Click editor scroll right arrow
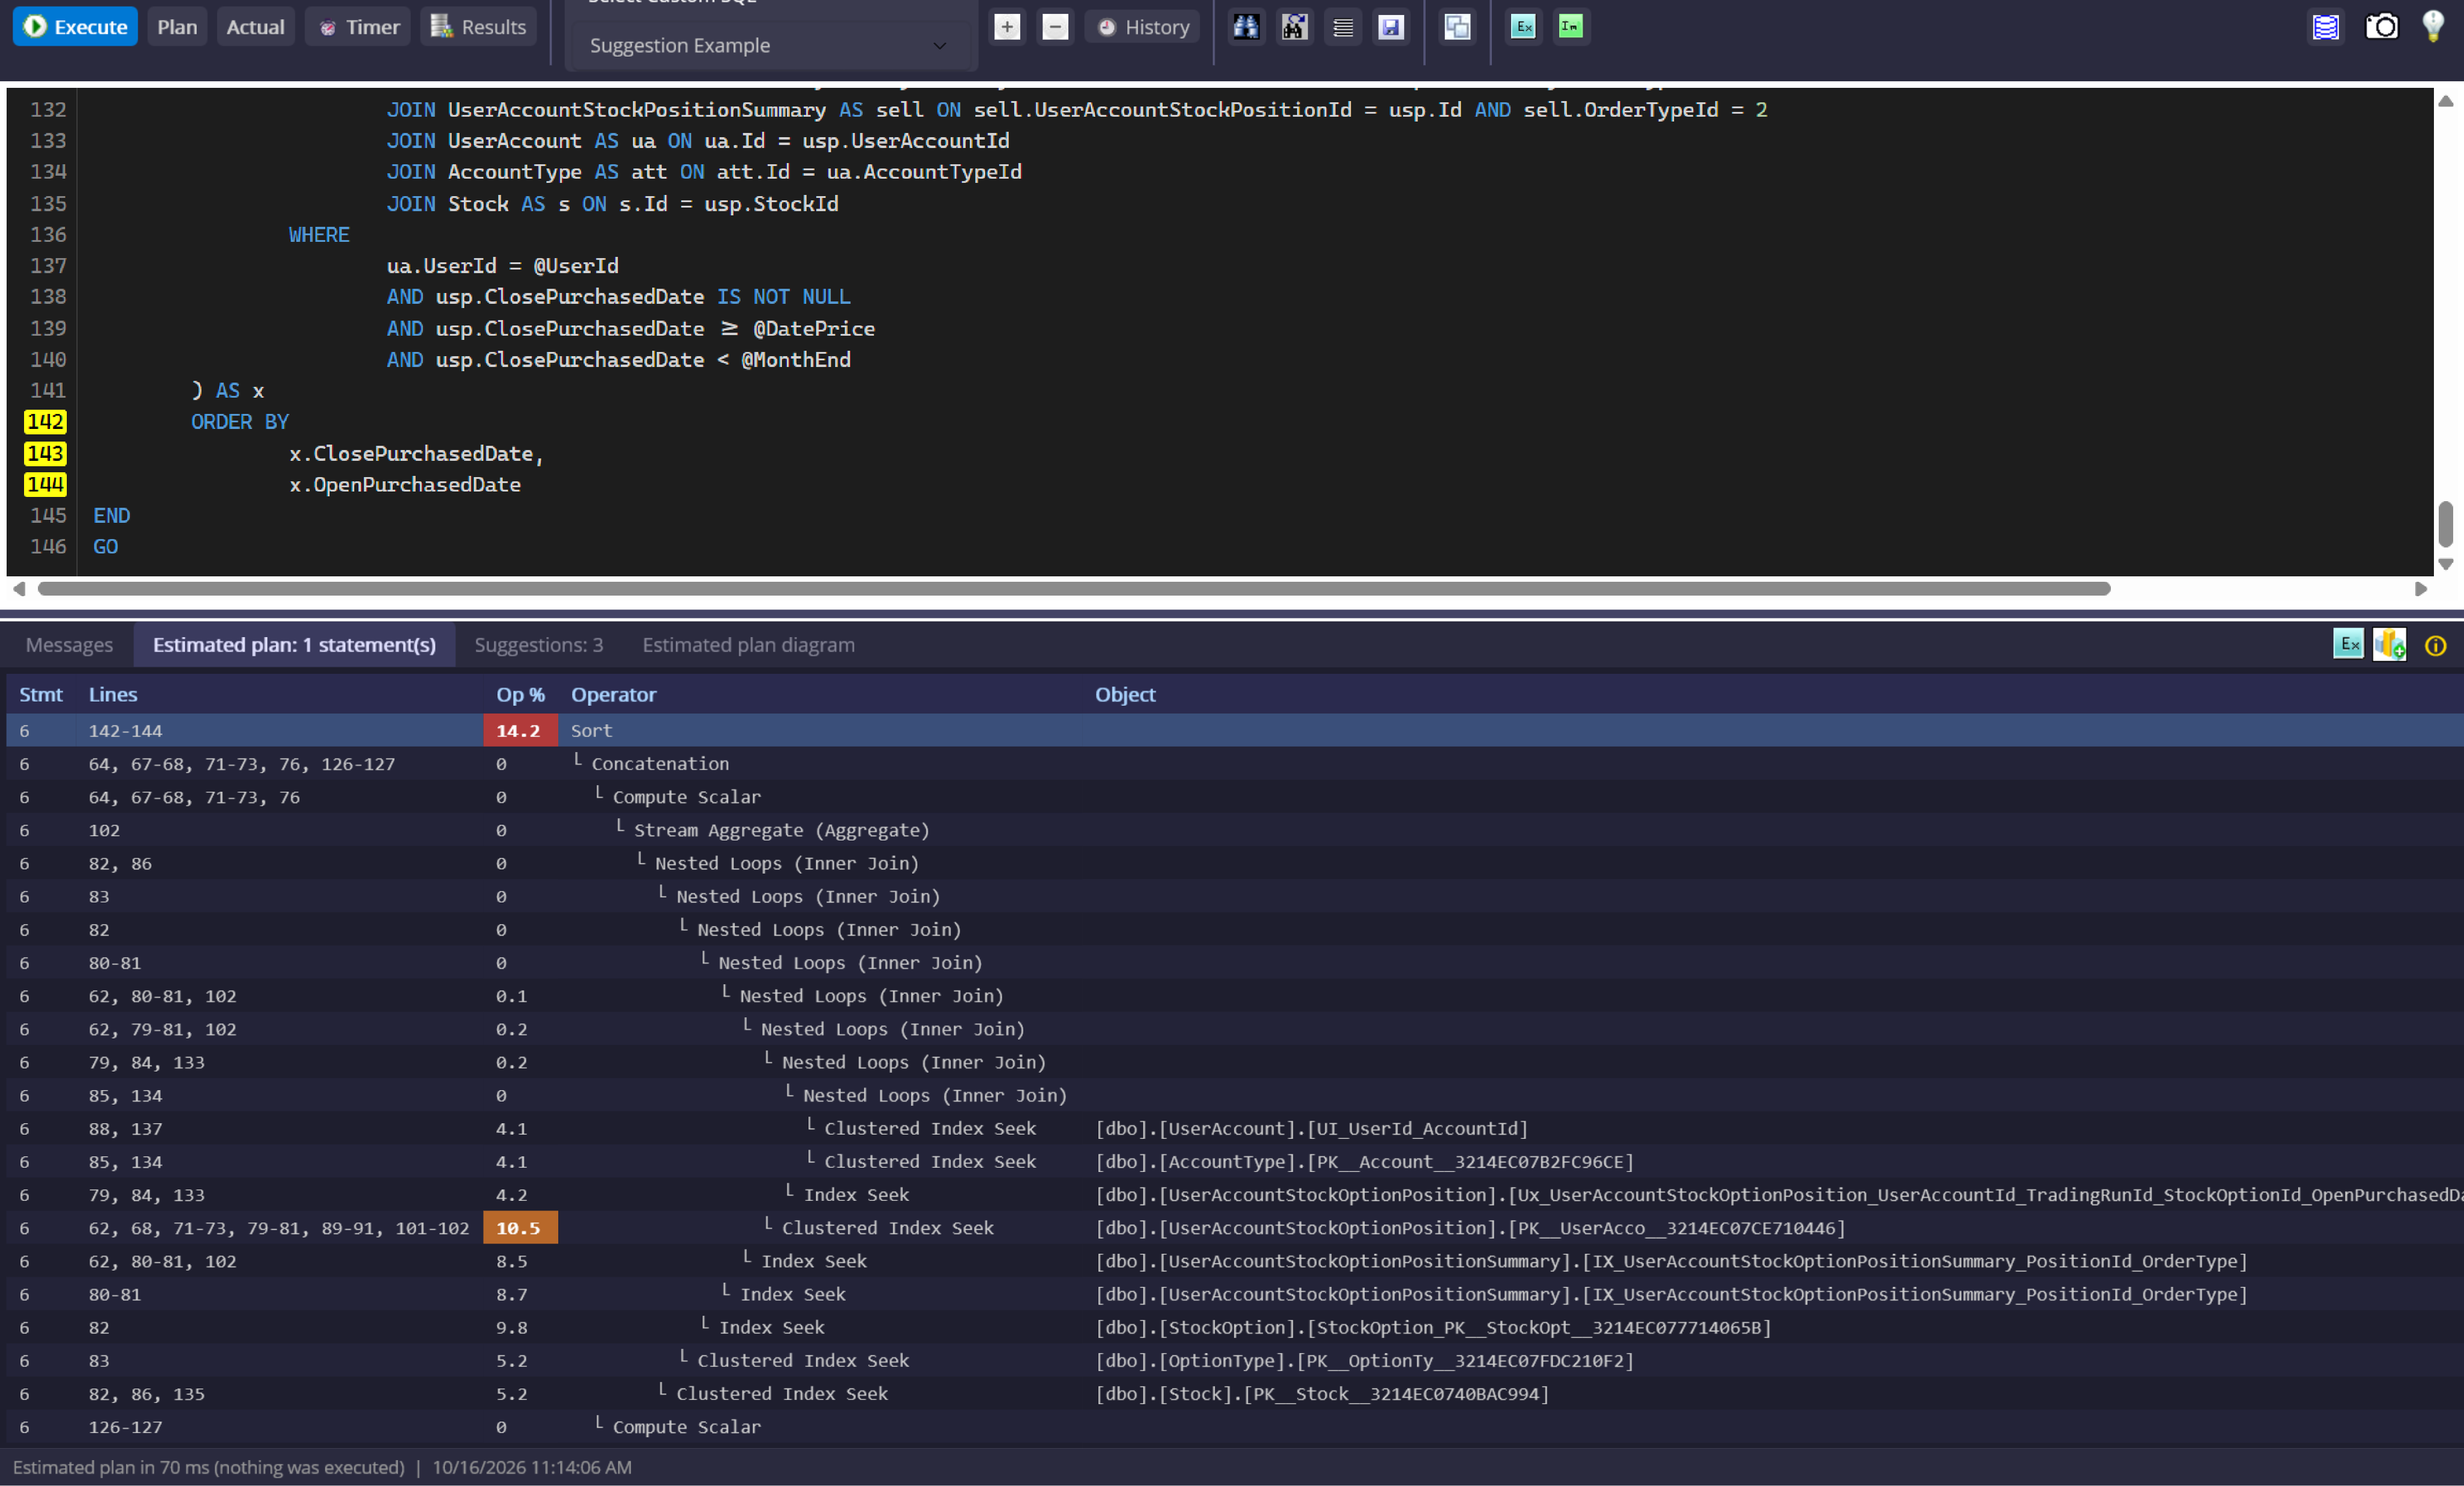Image resolution: width=2464 pixels, height=1486 pixels. pyautogui.click(x=2420, y=589)
